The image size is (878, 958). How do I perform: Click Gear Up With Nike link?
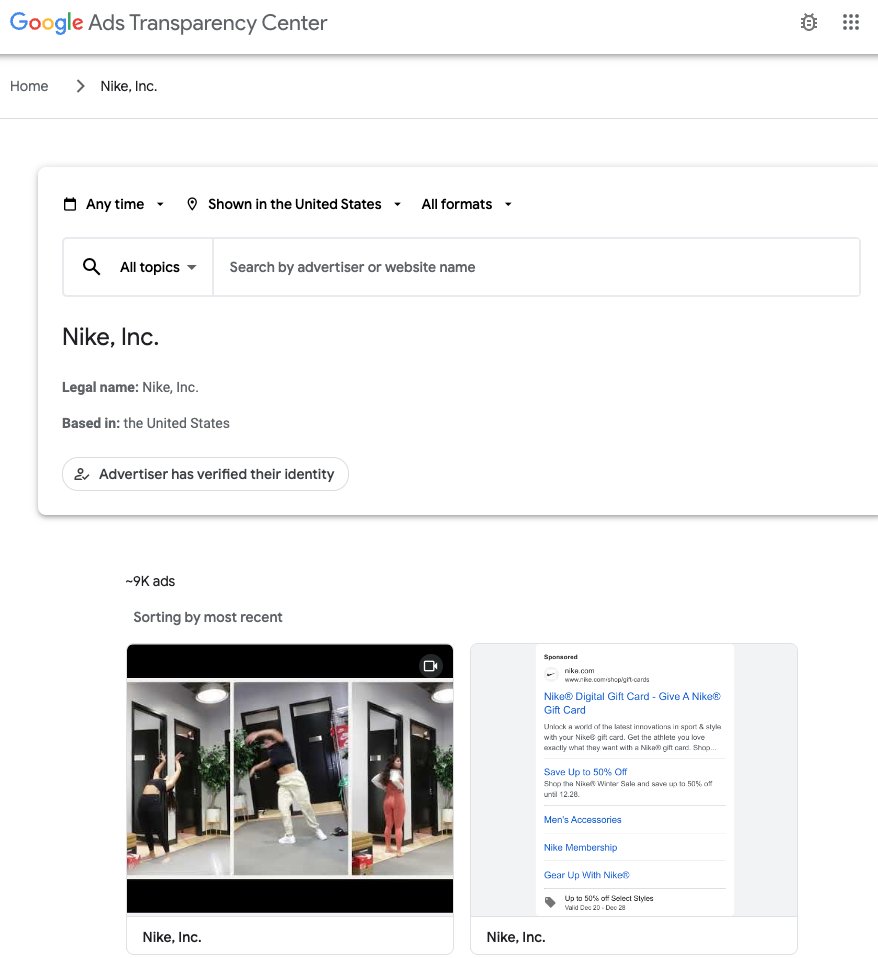(x=587, y=875)
